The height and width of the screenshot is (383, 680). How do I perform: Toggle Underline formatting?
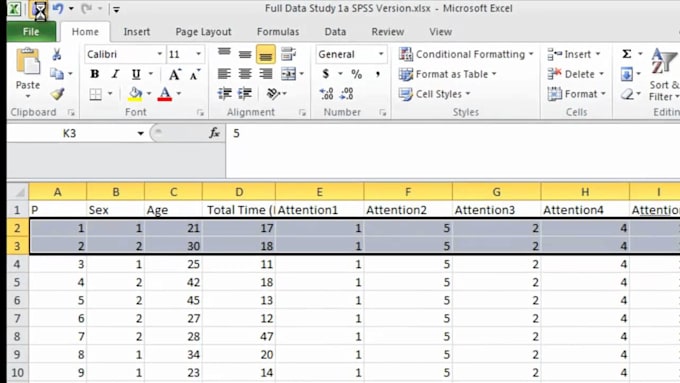(136, 74)
